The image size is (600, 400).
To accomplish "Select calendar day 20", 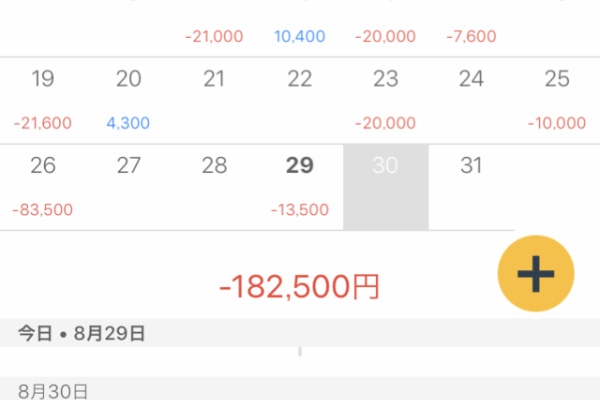I will (x=129, y=99).
